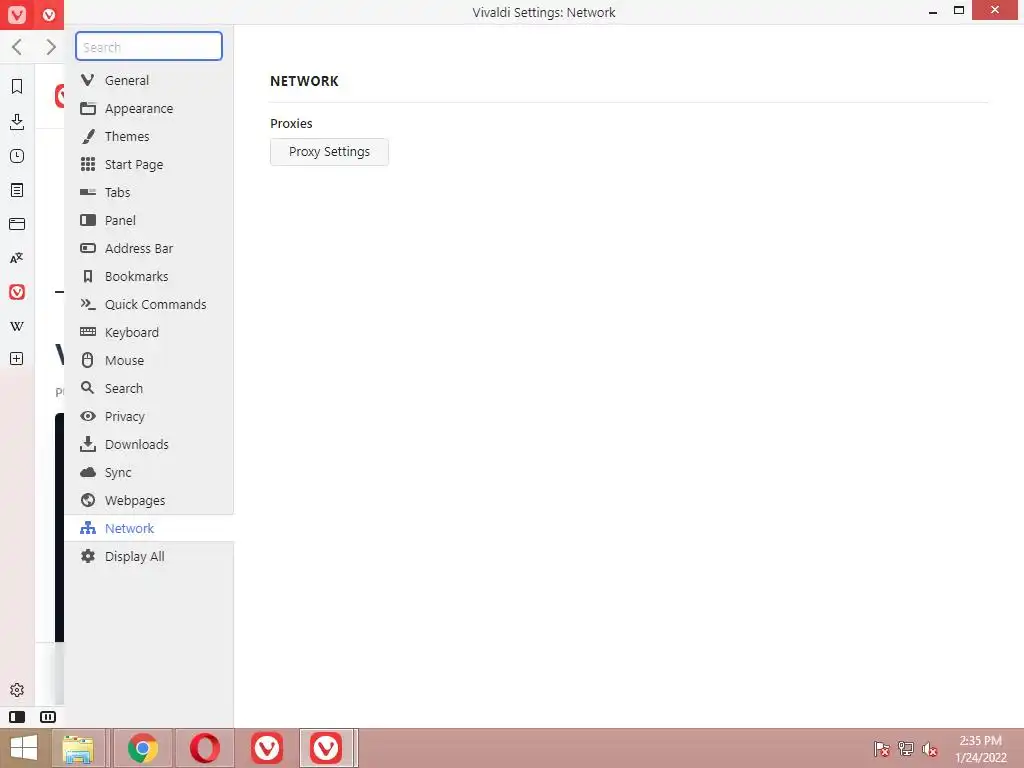
Task: Open the Notes panel icon
Action: click(x=17, y=190)
